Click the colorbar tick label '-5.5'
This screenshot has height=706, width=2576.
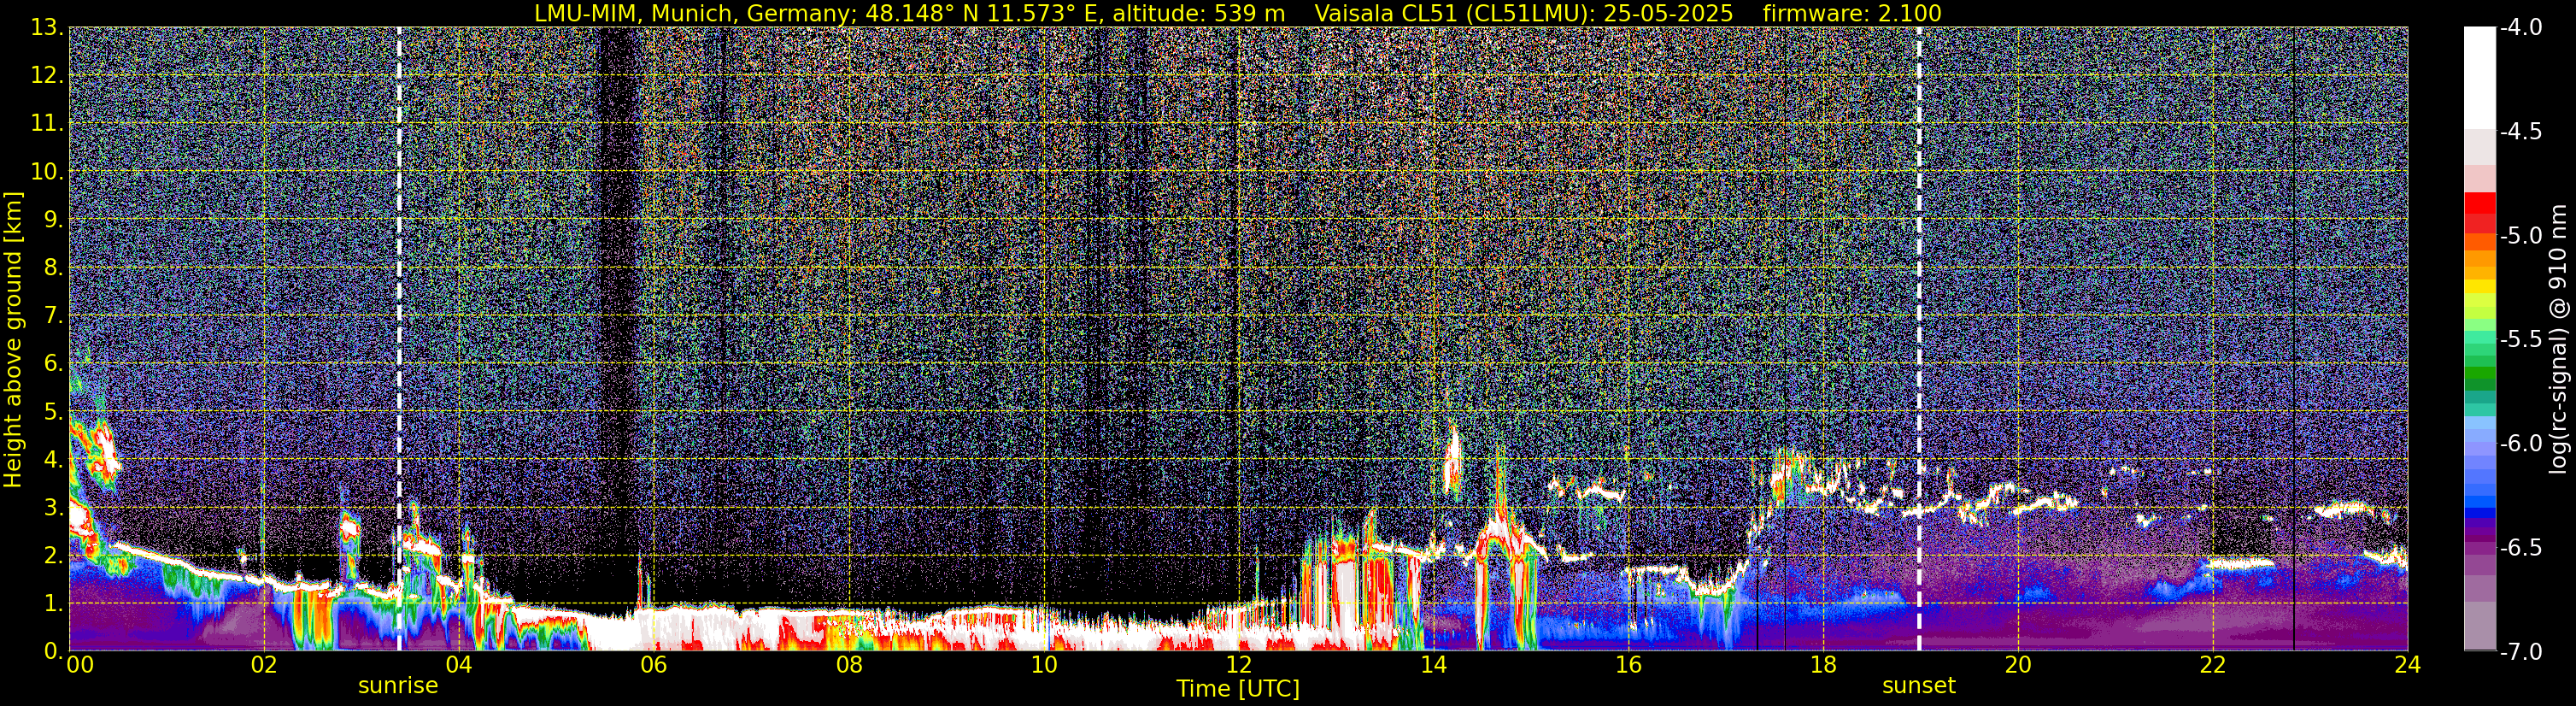click(2521, 340)
